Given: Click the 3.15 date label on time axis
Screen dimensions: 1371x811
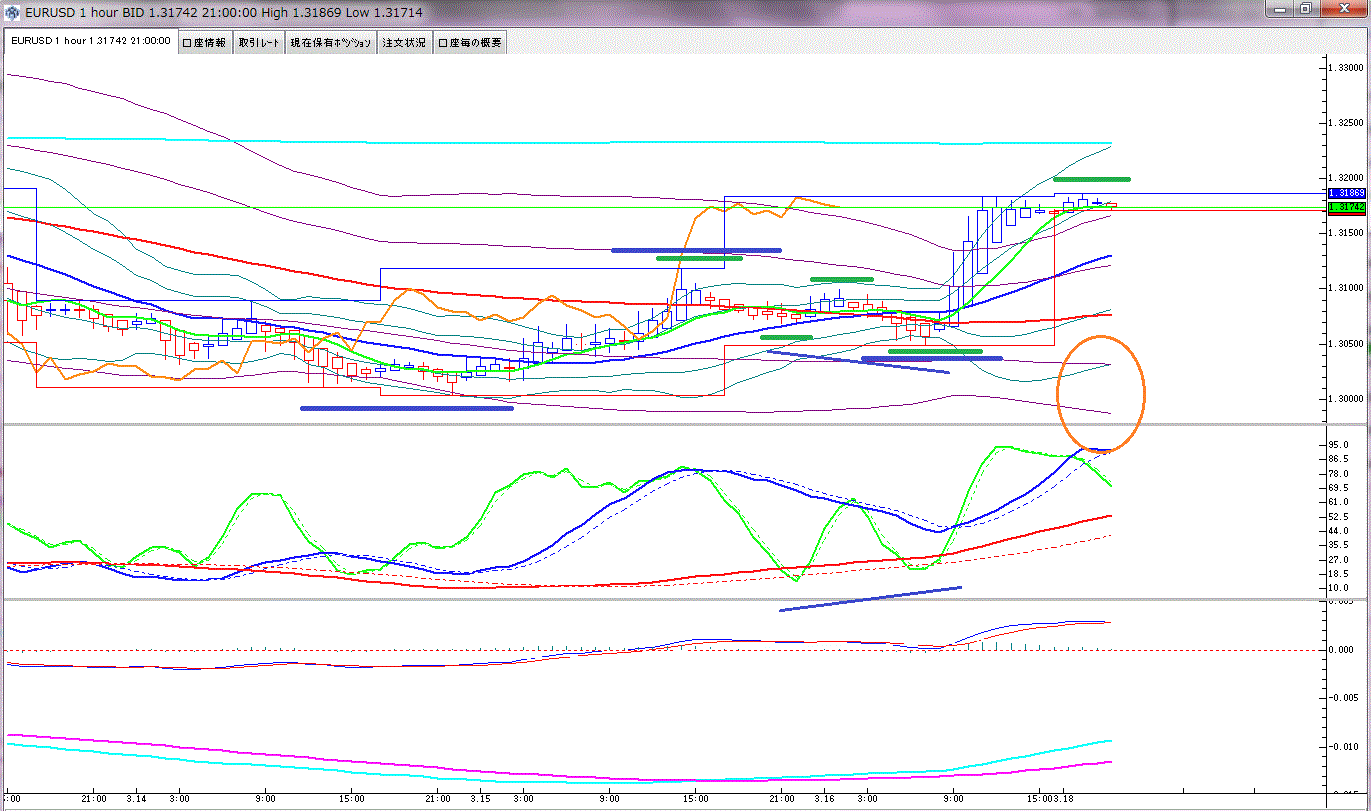Looking at the screenshot, I should click(x=480, y=799).
